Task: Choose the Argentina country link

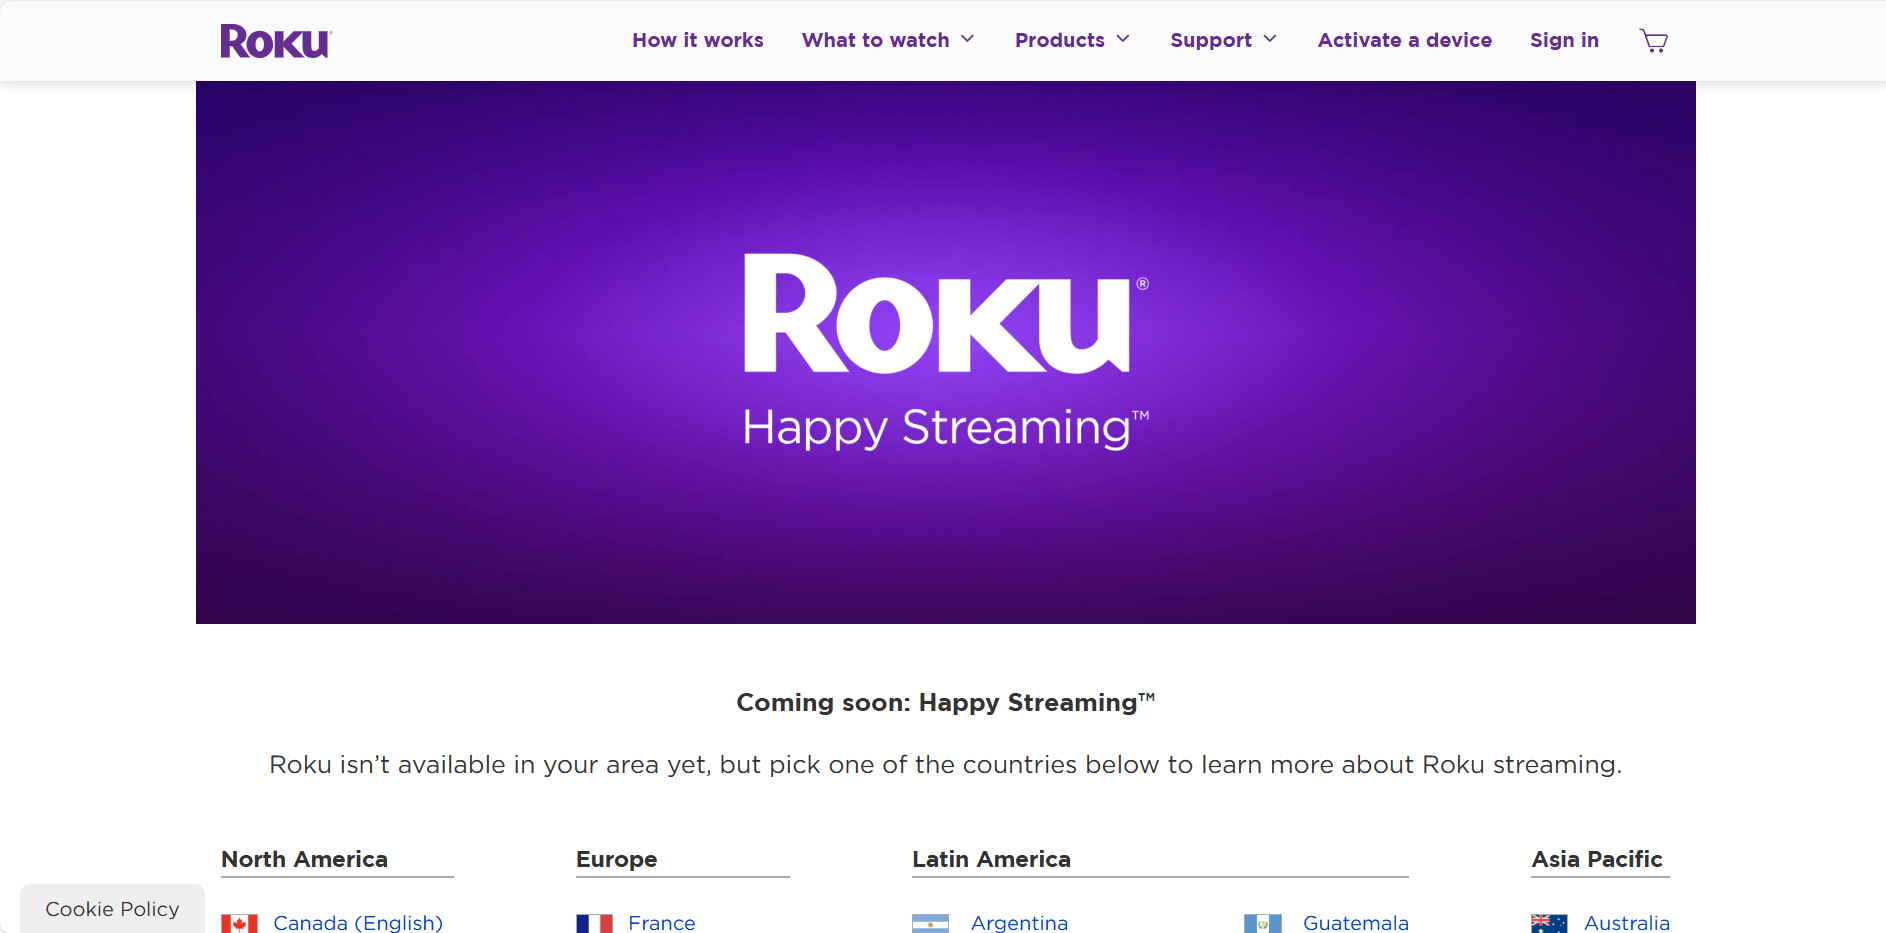Action: (1019, 922)
